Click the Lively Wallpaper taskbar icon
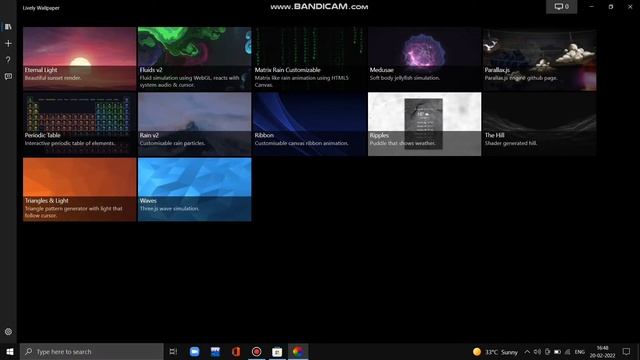Viewport: 640px width, 360px height. 298,351
